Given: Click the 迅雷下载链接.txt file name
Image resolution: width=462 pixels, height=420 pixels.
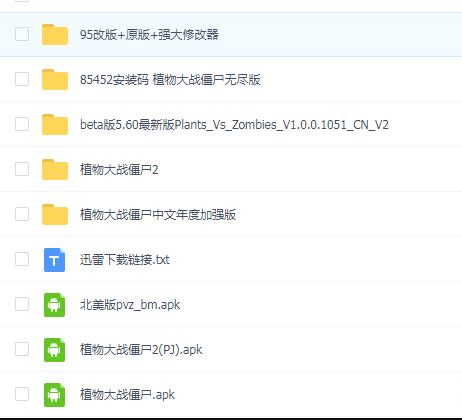Looking at the screenshot, I should coord(125,259).
